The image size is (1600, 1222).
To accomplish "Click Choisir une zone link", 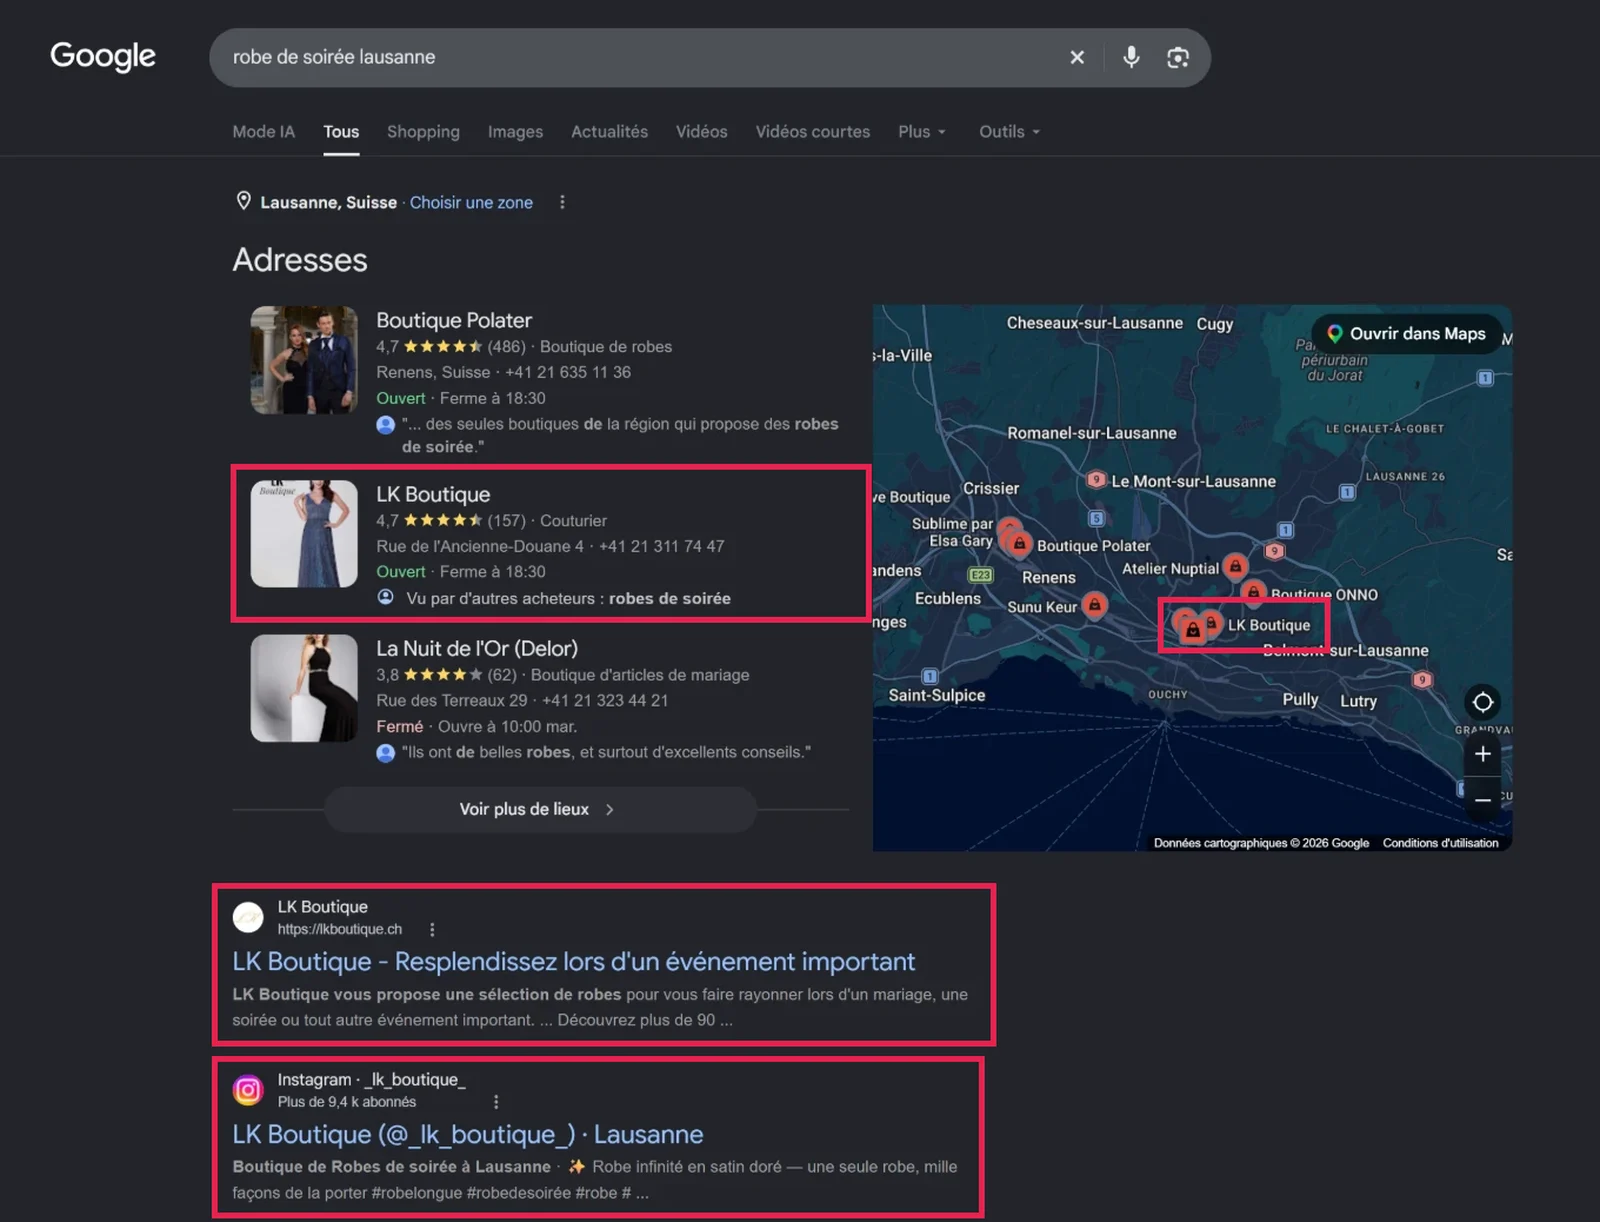I will click(x=471, y=202).
